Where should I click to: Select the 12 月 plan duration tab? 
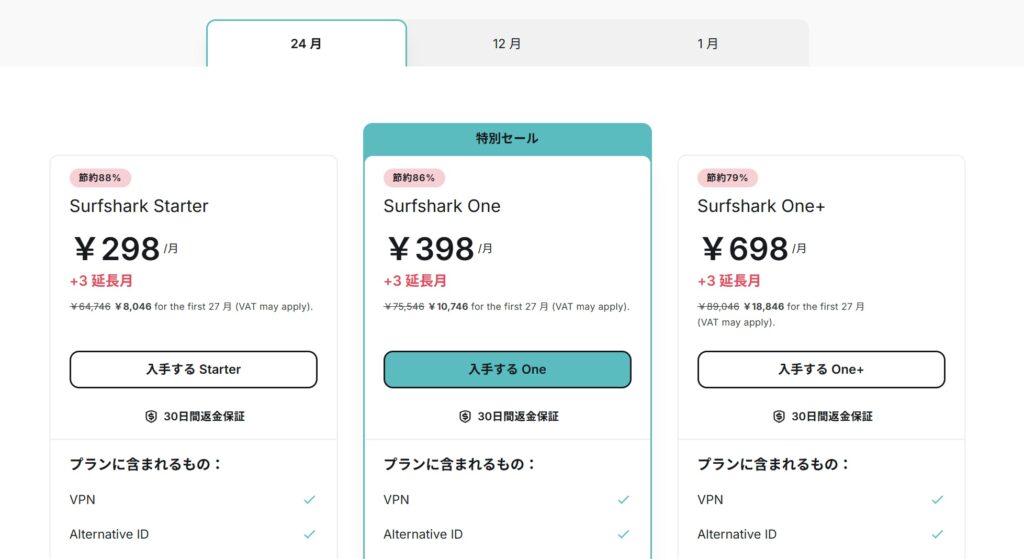(x=507, y=44)
